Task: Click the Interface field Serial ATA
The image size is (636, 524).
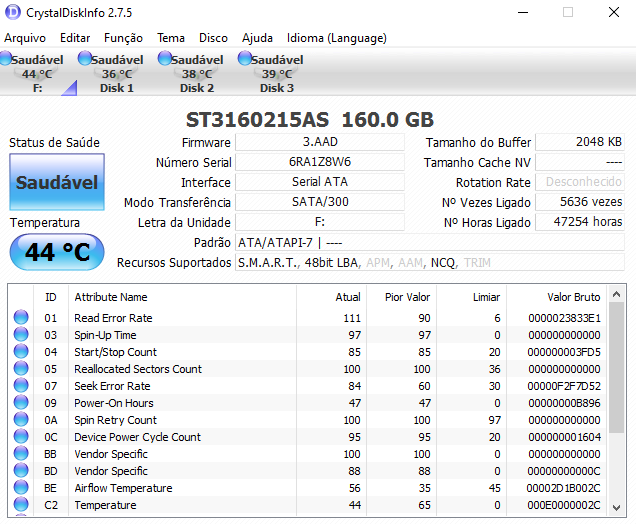Action: click(320, 182)
